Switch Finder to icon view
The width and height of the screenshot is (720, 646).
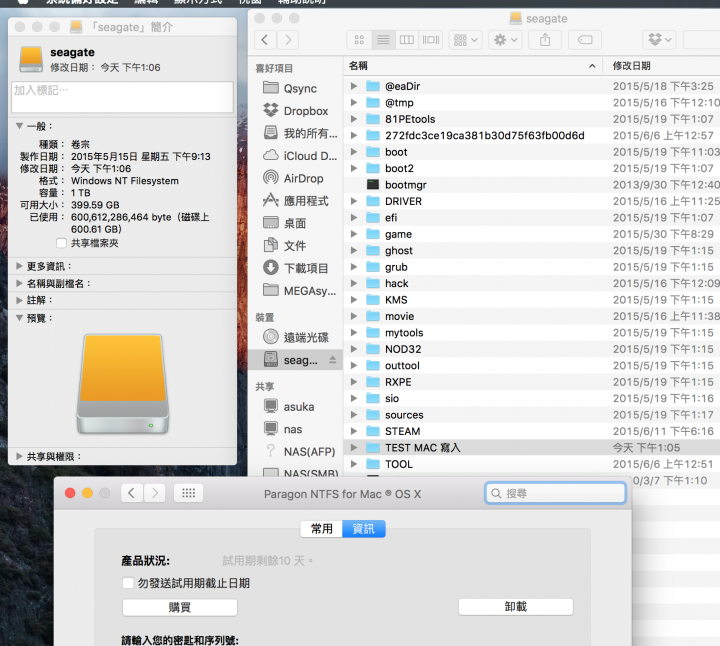[x=359, y=40]
